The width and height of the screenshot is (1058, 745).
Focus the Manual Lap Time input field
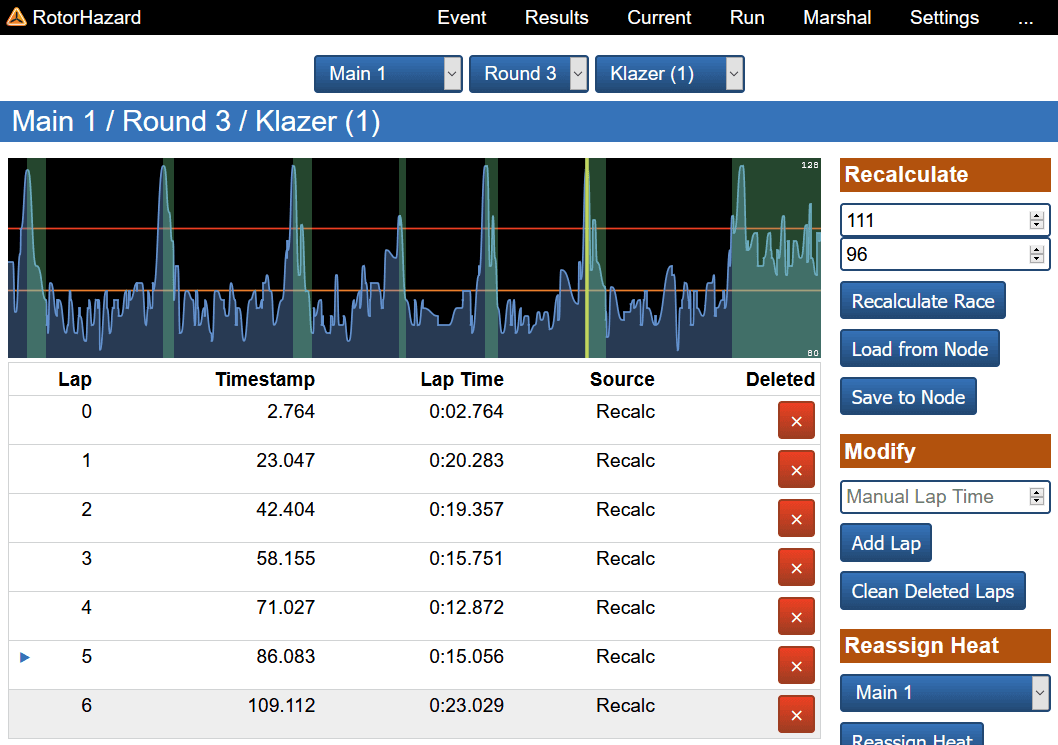[945, 497]
